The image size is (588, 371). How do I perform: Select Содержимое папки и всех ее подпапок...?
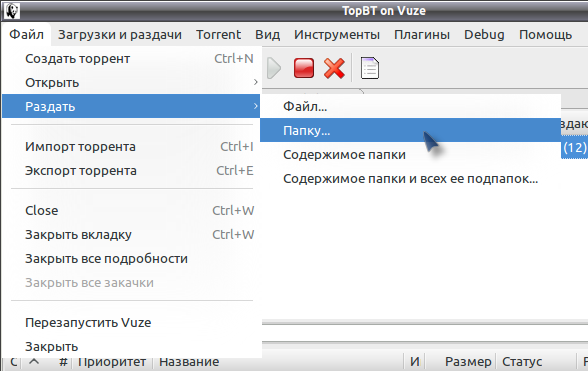point(411,179)
